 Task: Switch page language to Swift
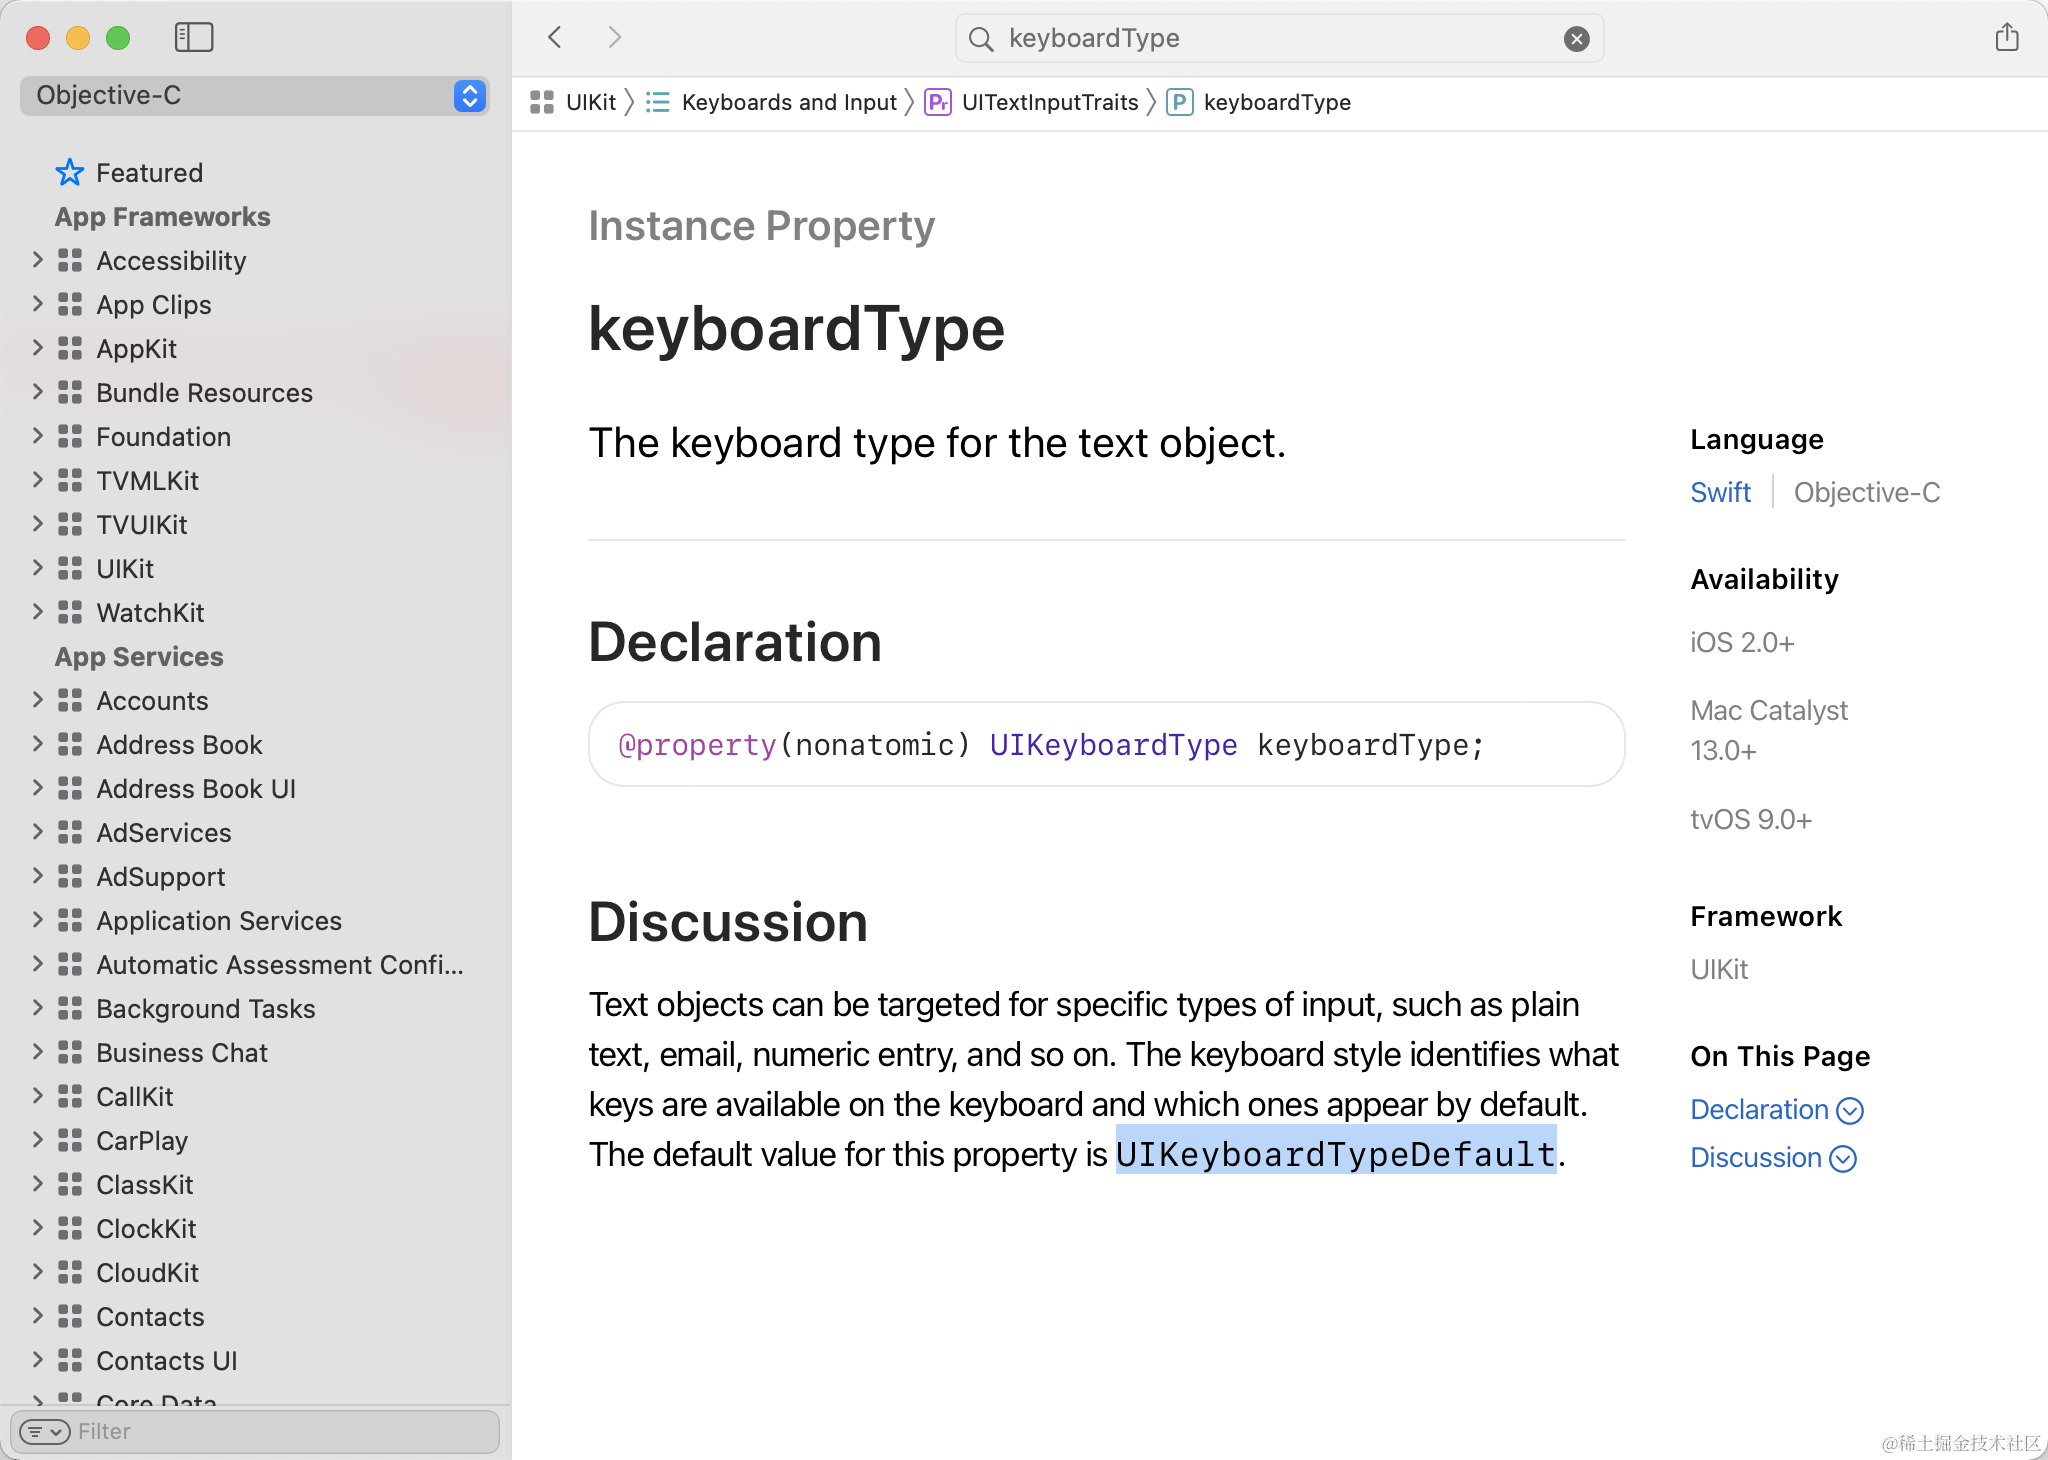[1720, 492]
